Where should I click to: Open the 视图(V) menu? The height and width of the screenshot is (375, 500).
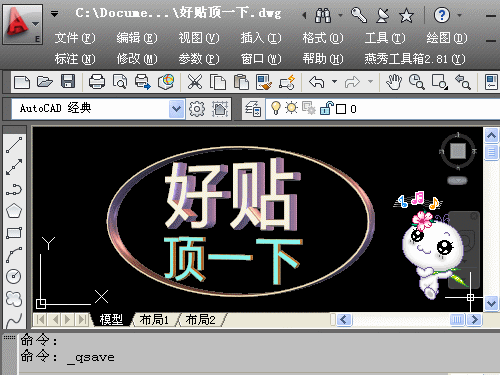click(x=199, y=38)
